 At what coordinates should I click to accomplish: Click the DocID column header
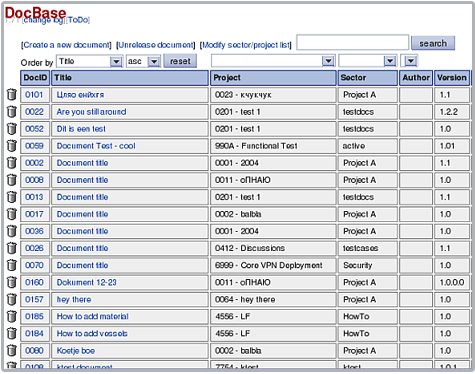(x=35, y=78)
